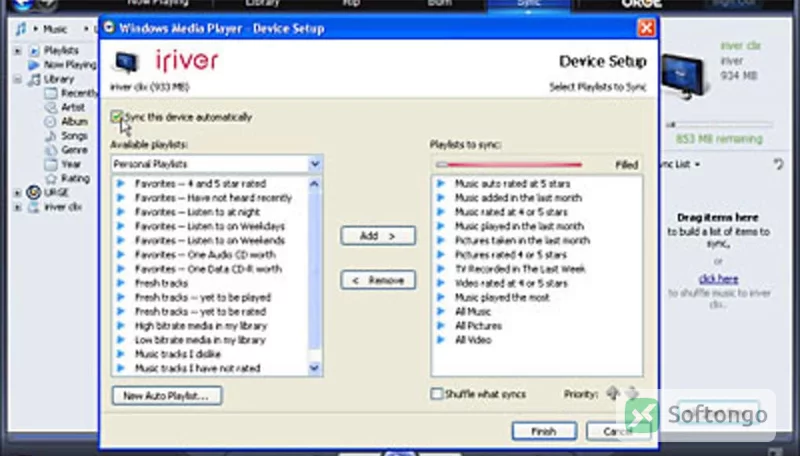Expand Playlists node in media library tree
Viewport: 800px width, 456px height.
click(x=18, y=50)
